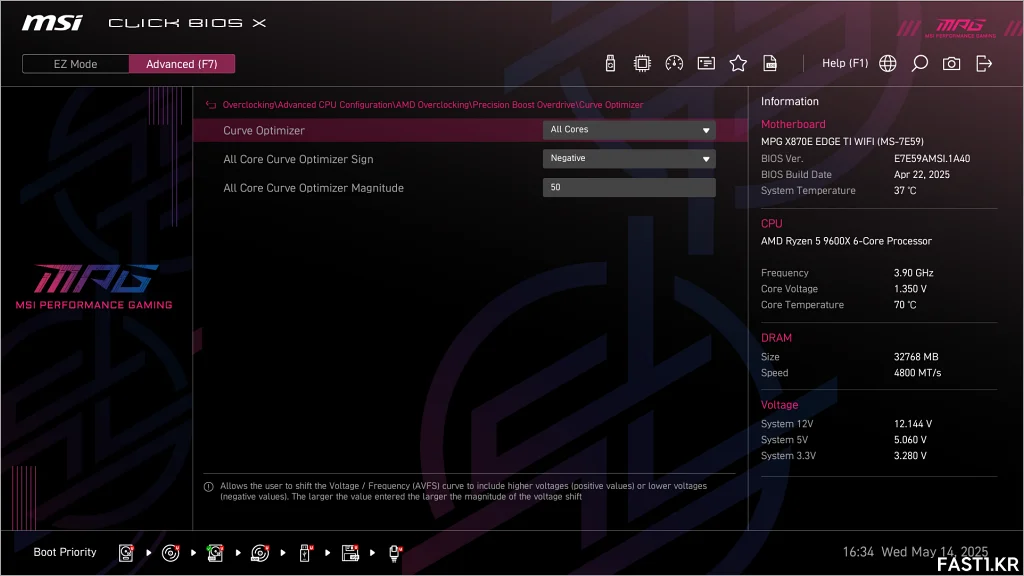Open the speedometer hardware monitor icon
This screenshot has height=576, width=1024.
(674, 63)
